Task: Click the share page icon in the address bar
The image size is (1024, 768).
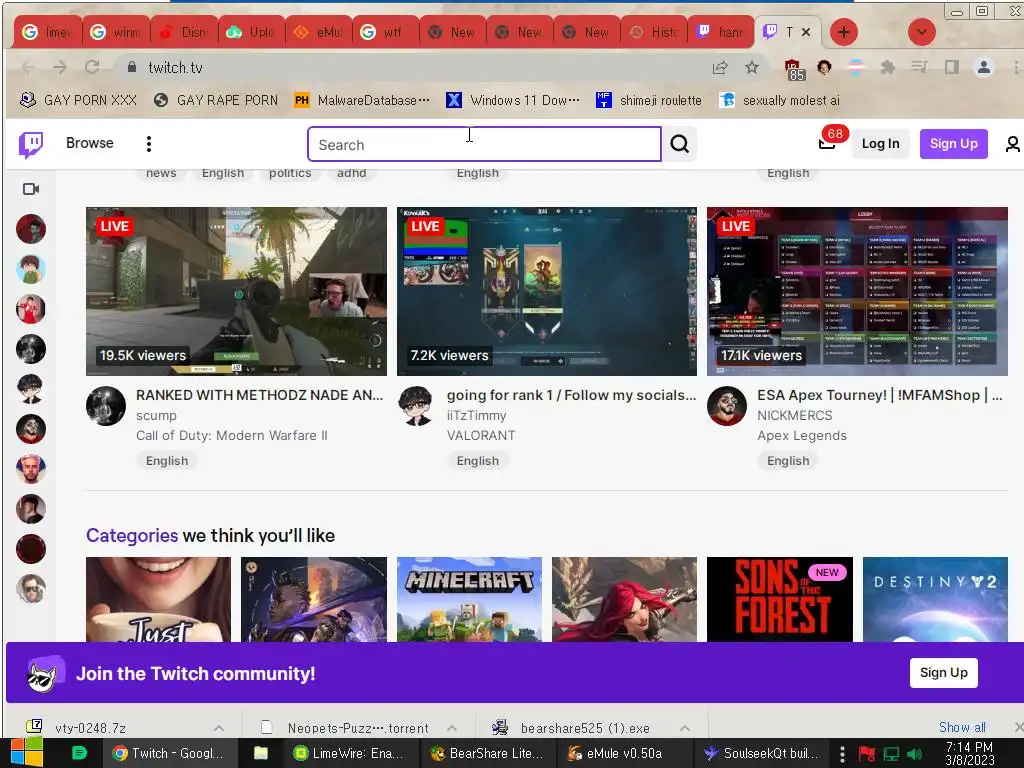Action: point(720,67)
